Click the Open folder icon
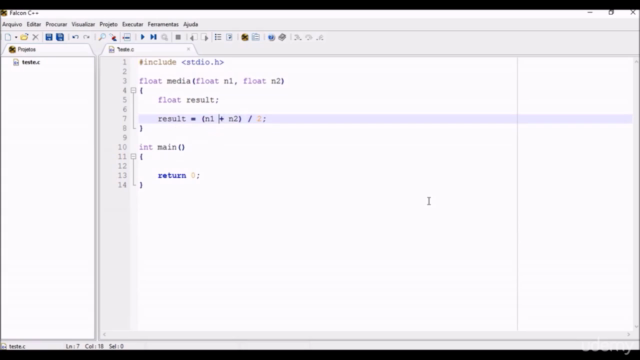 (24, 37)
